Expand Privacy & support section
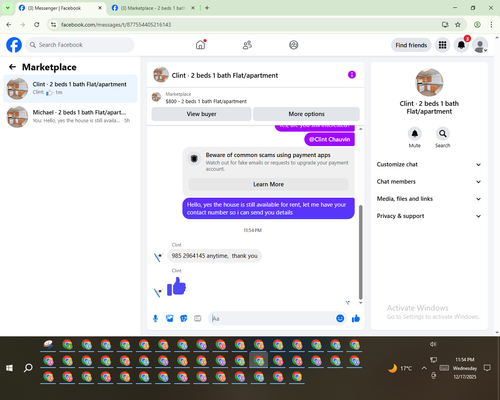The height and width of the screenshot is (400, 500). 429,216
